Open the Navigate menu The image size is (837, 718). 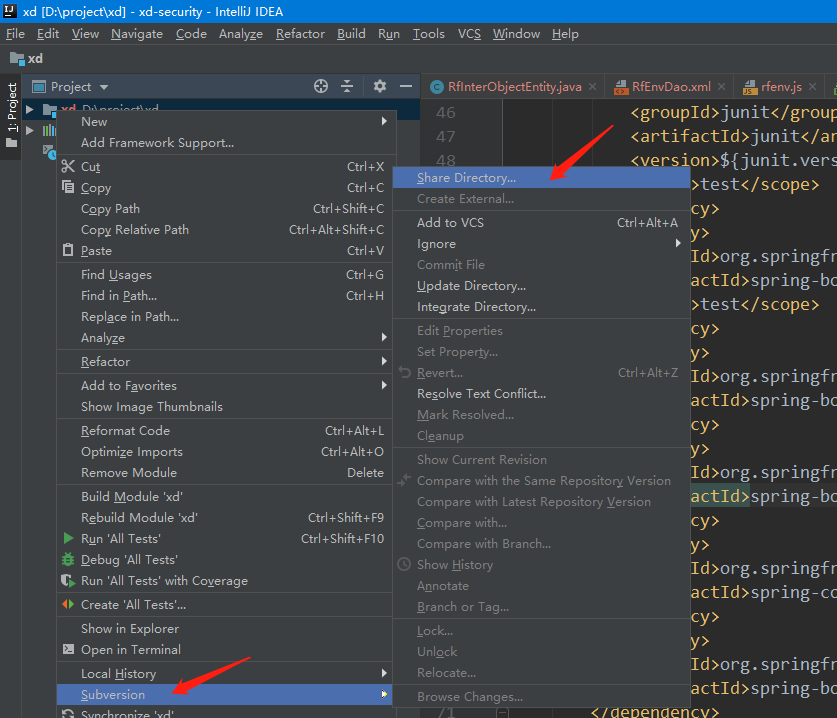pos(137,34)
